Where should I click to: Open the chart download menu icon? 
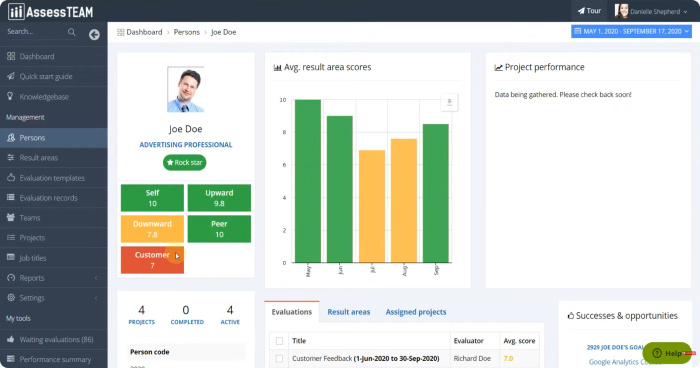[x=449, y=102]
